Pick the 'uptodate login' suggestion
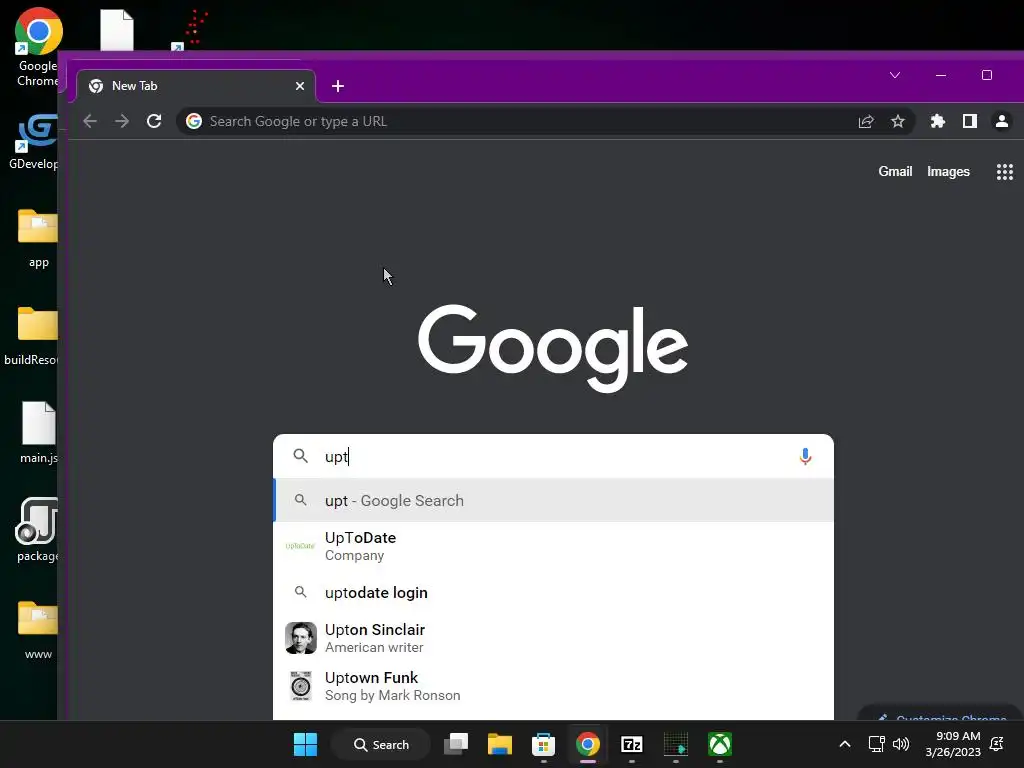The image size is (1024, 768). (553, 592)
